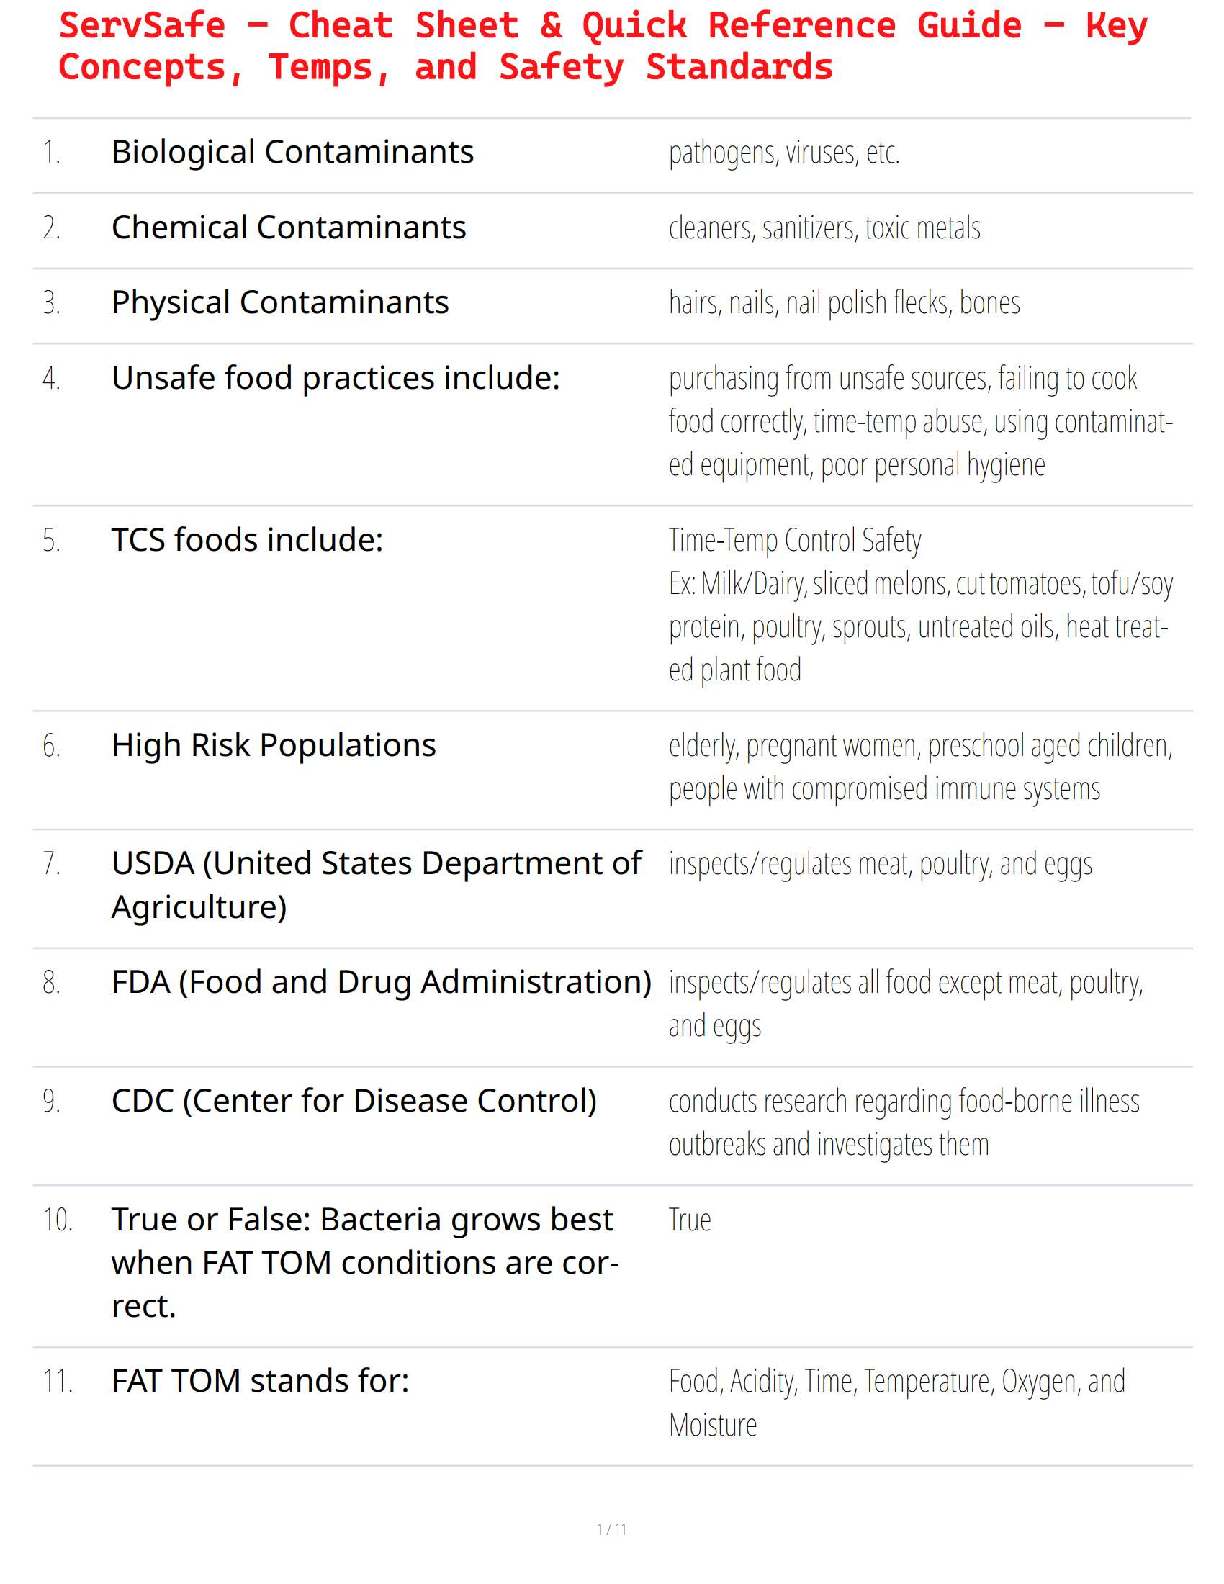
Task: Select the 'TCS foods include:' term
Action: 247,541
